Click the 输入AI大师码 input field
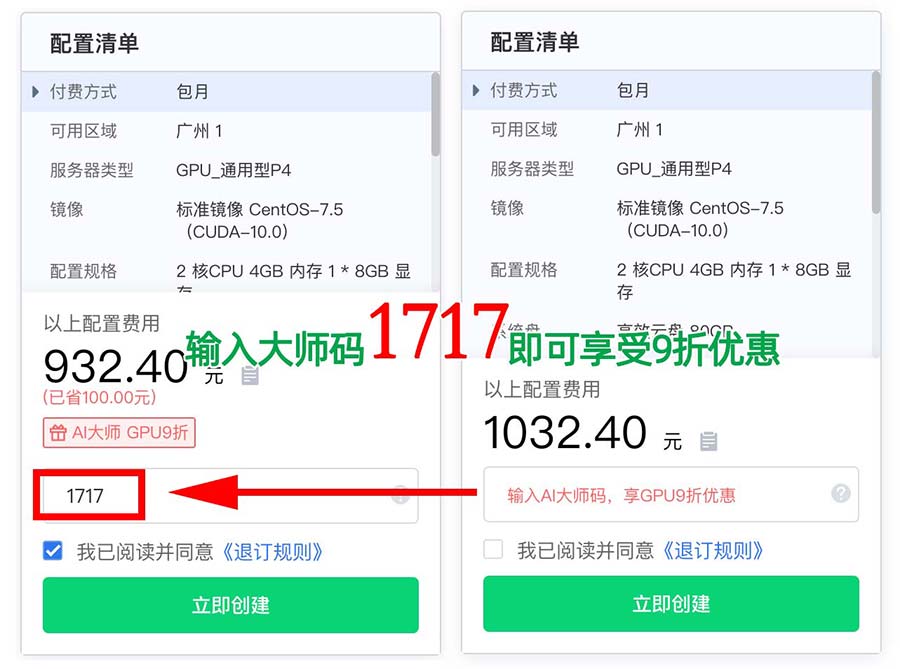 pos(671,494)
